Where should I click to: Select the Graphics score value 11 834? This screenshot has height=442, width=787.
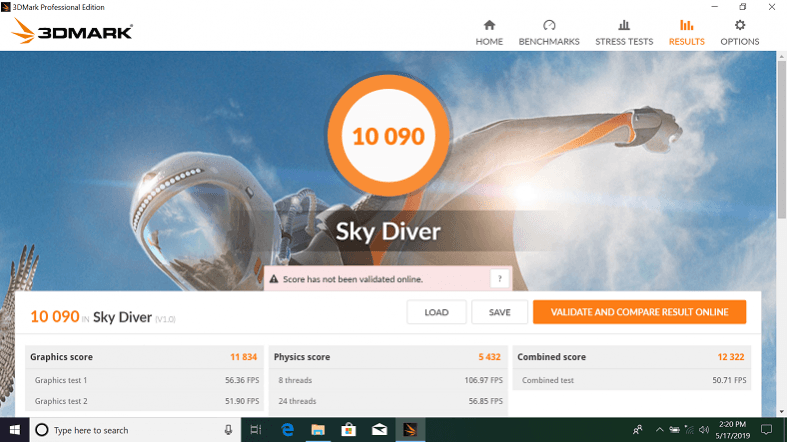pyautogui.click(x=243, y=357)
